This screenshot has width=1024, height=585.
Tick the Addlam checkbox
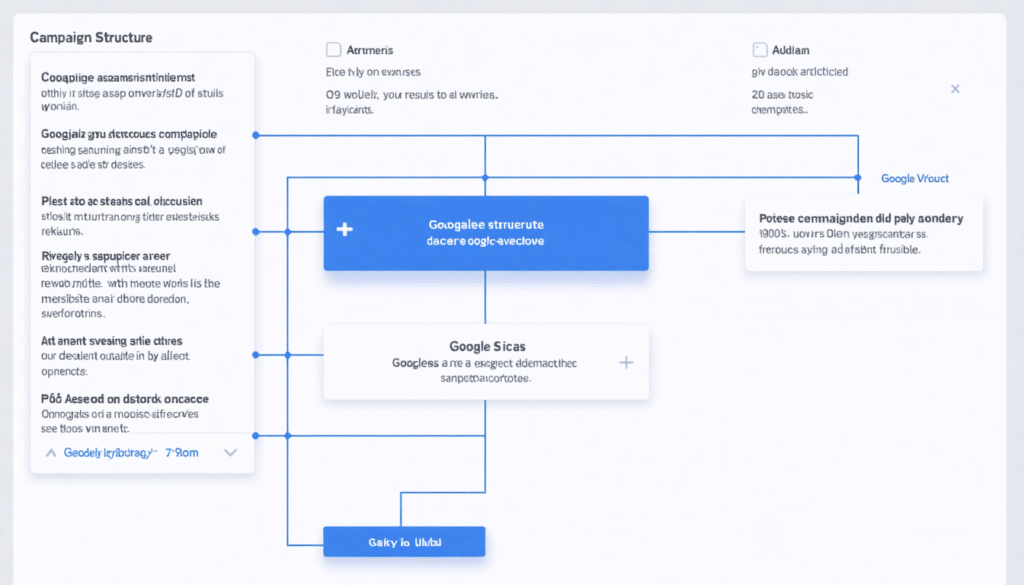pyautogui.click(x=760, y=50)
